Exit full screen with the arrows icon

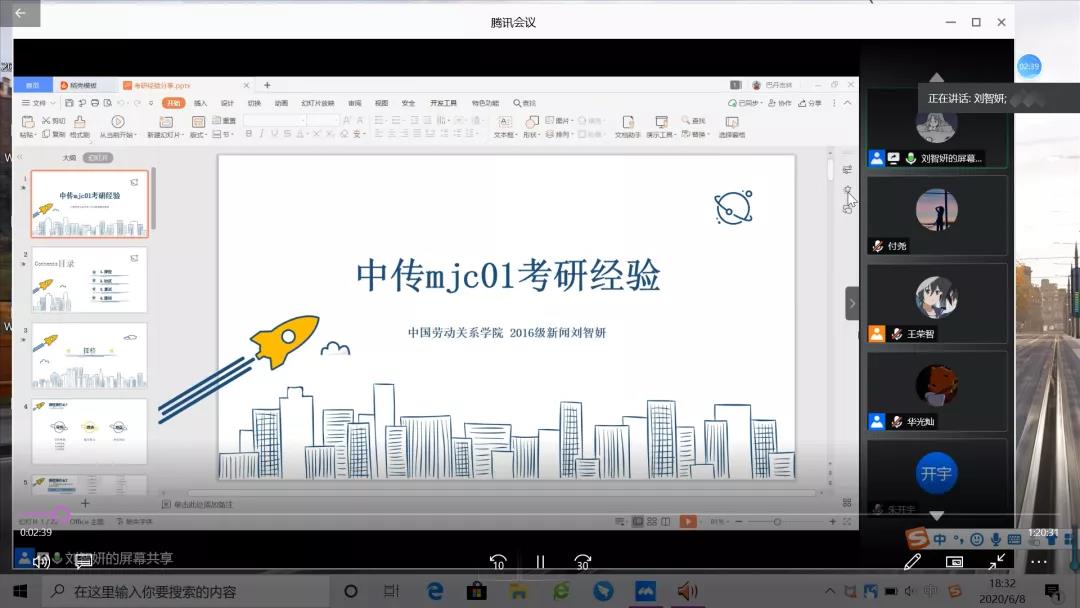tap(996, 562)
